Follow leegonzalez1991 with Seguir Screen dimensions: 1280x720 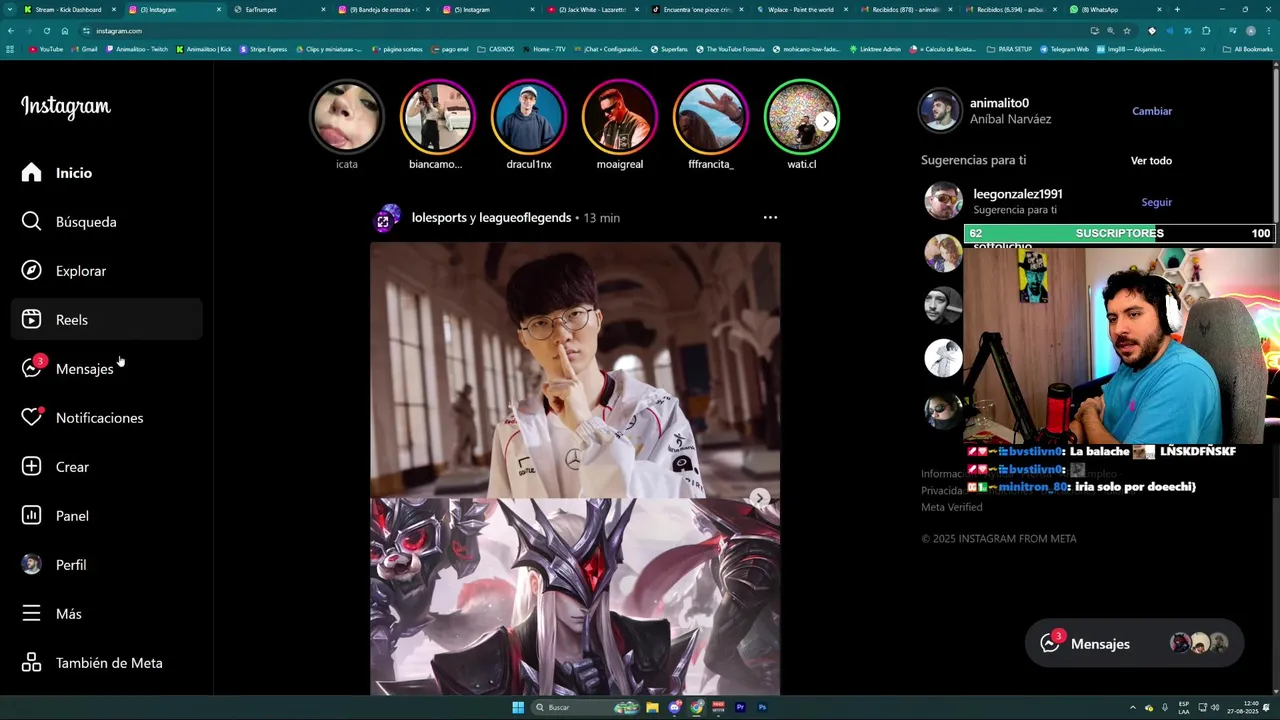1157,202
